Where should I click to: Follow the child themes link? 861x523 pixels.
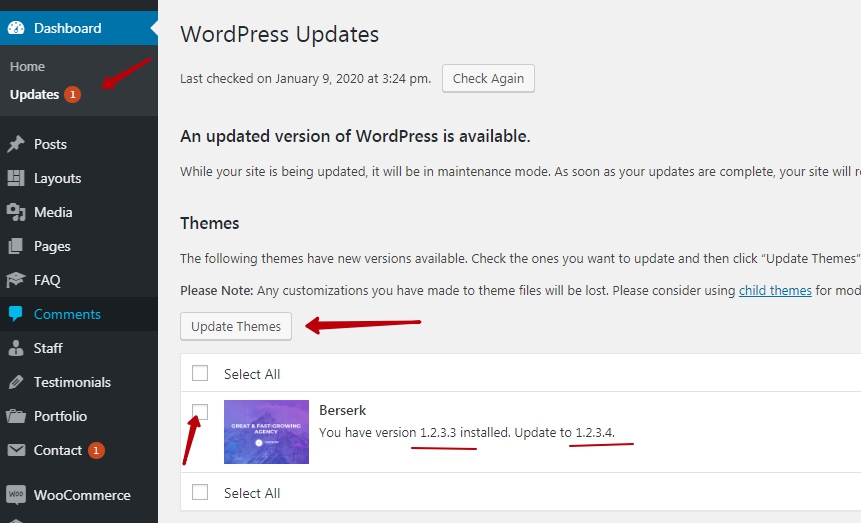click(x=775, y=291)
